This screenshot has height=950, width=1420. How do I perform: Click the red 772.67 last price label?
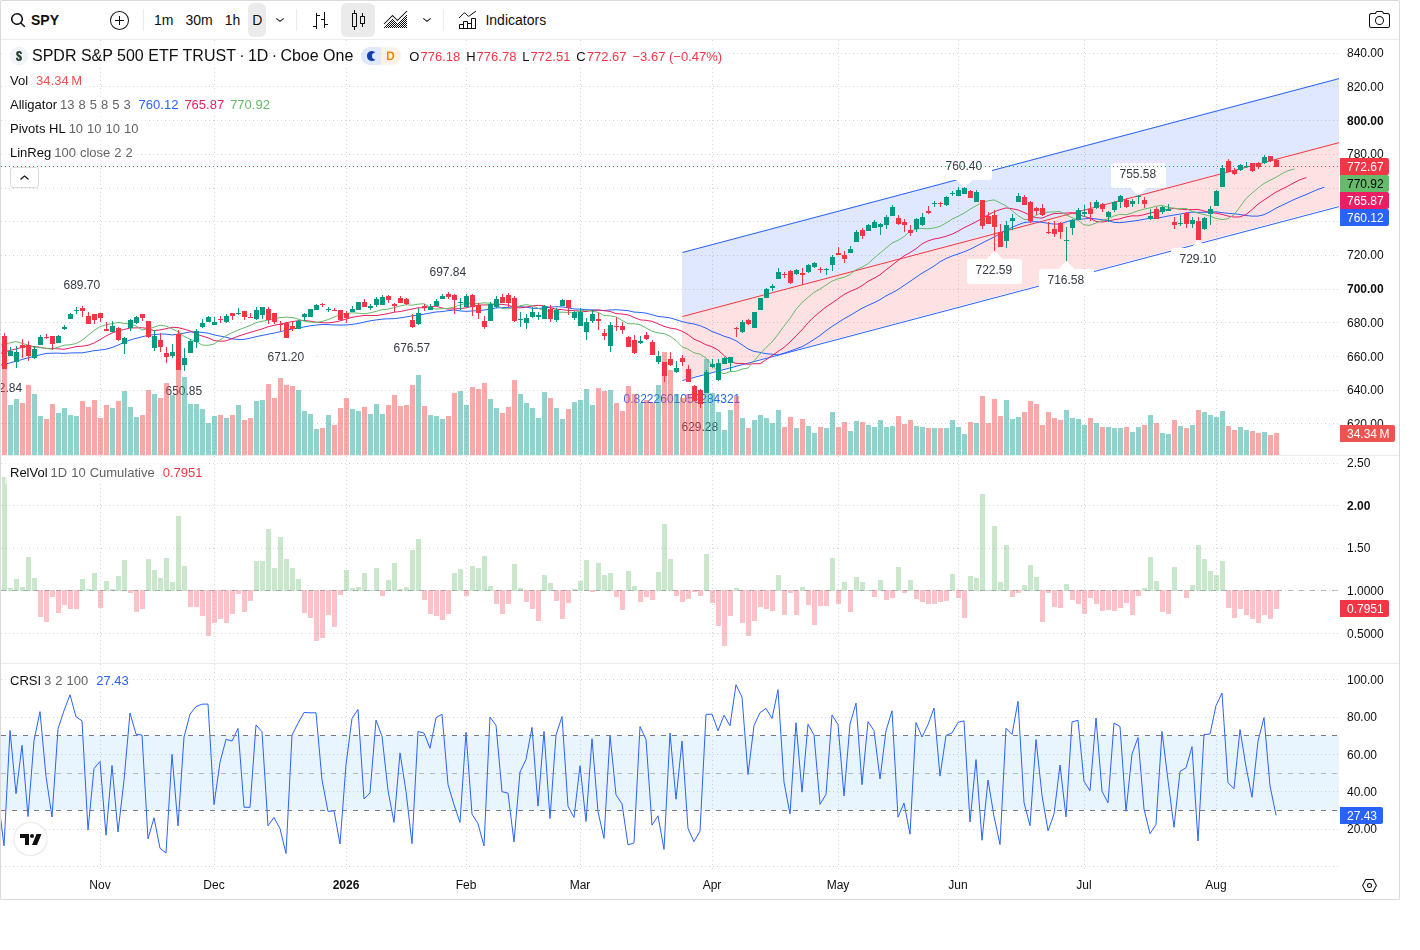1365,167
